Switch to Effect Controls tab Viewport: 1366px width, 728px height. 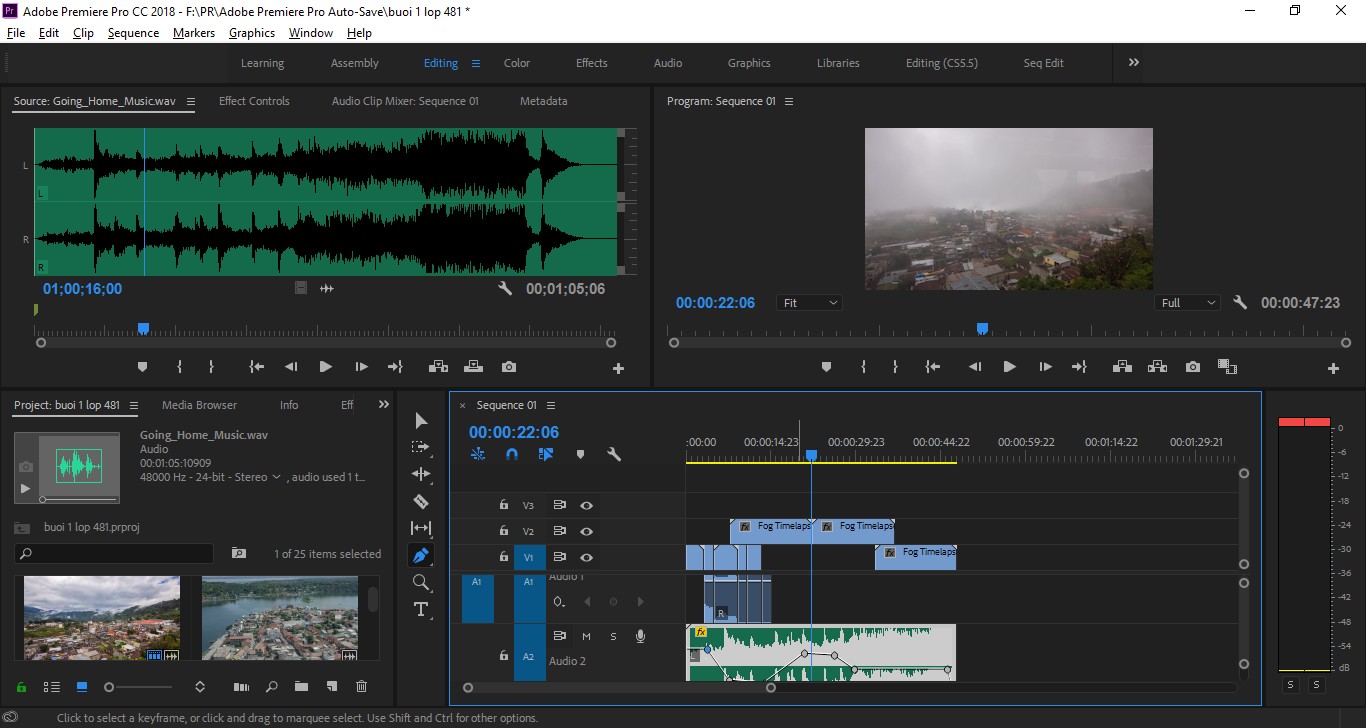coord(254,101)
